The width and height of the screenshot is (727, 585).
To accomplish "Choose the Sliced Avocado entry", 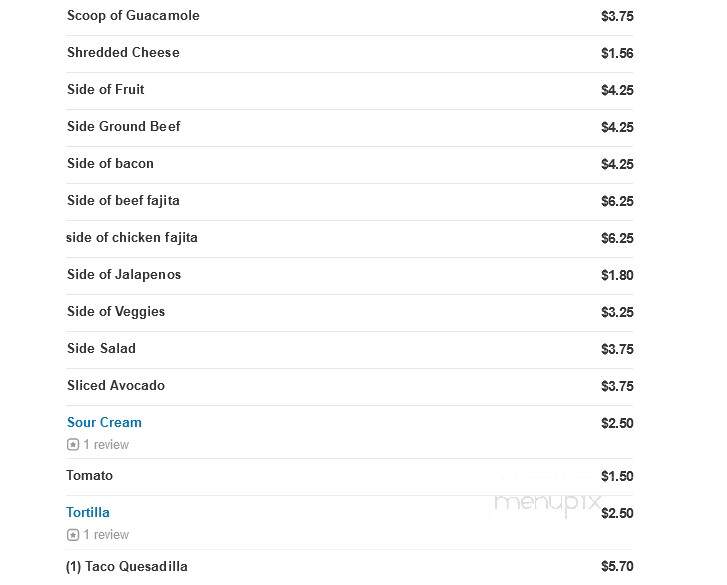I will tap(350, 387).
